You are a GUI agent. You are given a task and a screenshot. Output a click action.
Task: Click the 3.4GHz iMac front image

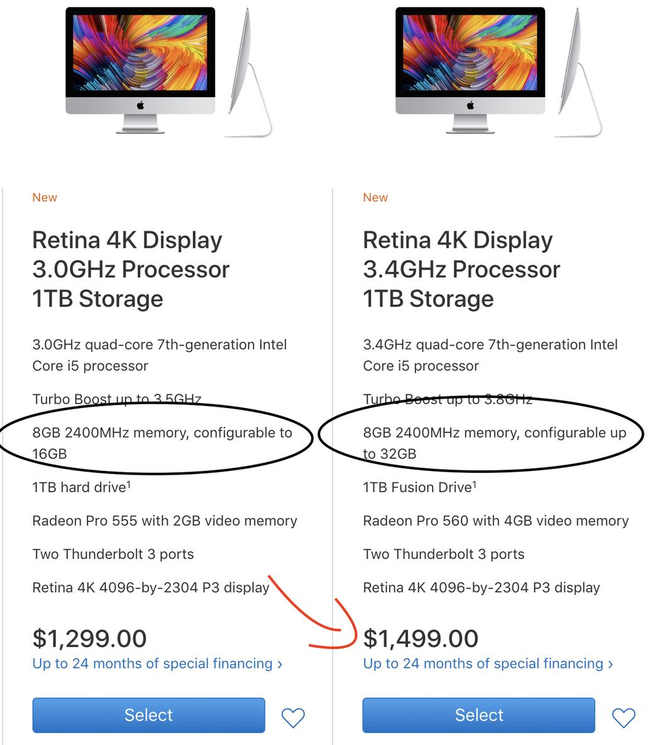coord(470,70)
